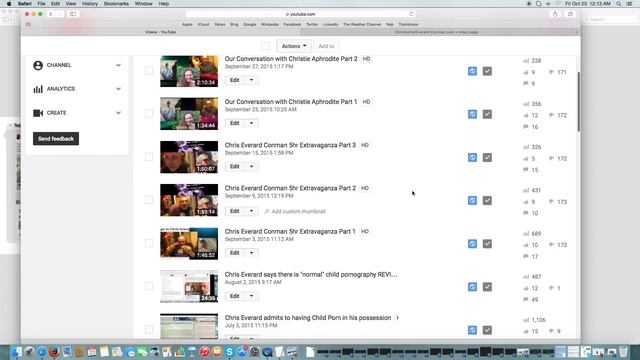This screenshot has width=640, height=360.
Task: Open thumbnail of Extravaganza Part 3
Action: coord(189,157)
